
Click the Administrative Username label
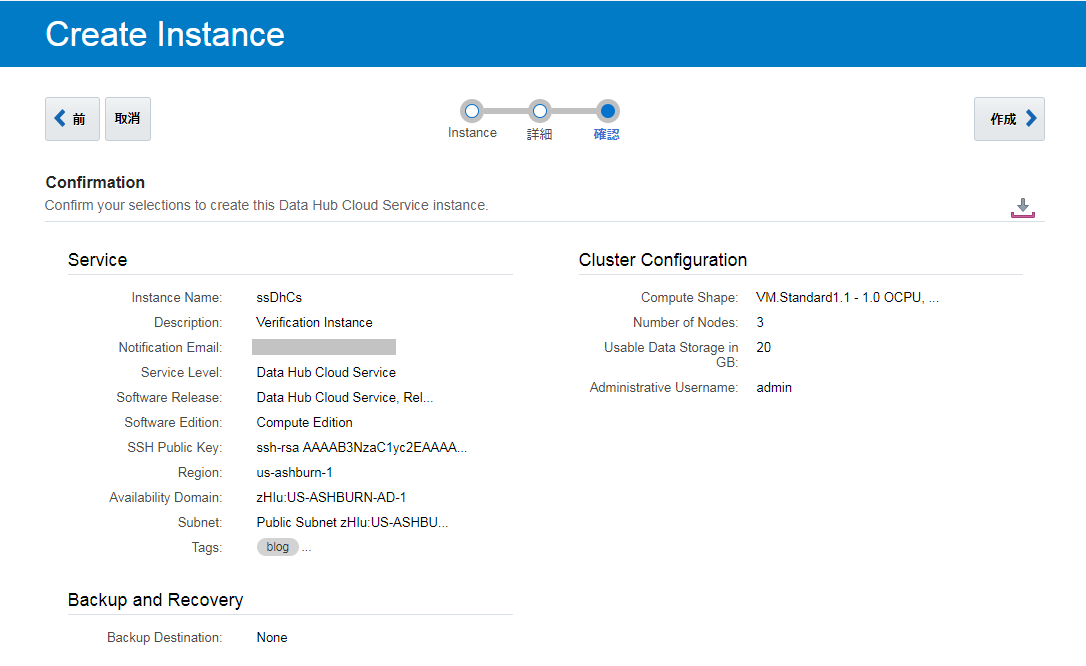tap(664, 388)
